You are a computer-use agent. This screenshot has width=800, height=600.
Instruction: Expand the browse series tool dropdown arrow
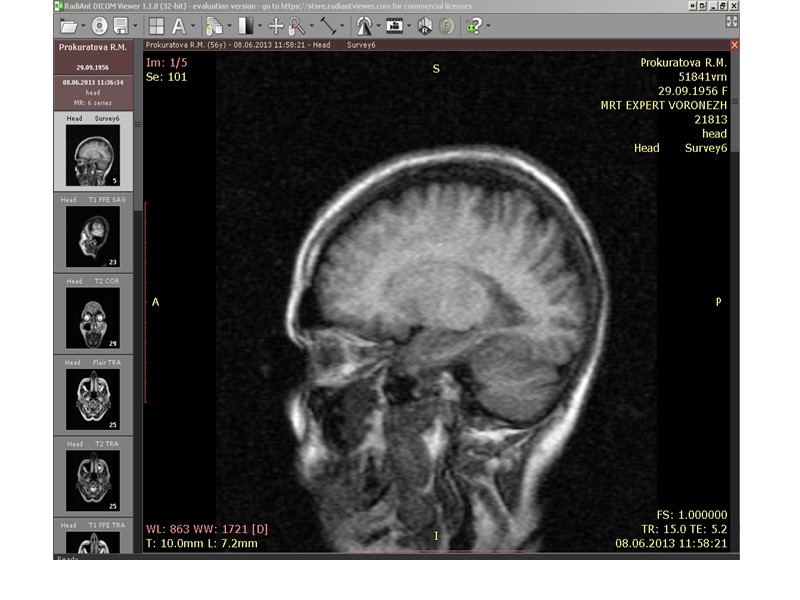point(229,26)
